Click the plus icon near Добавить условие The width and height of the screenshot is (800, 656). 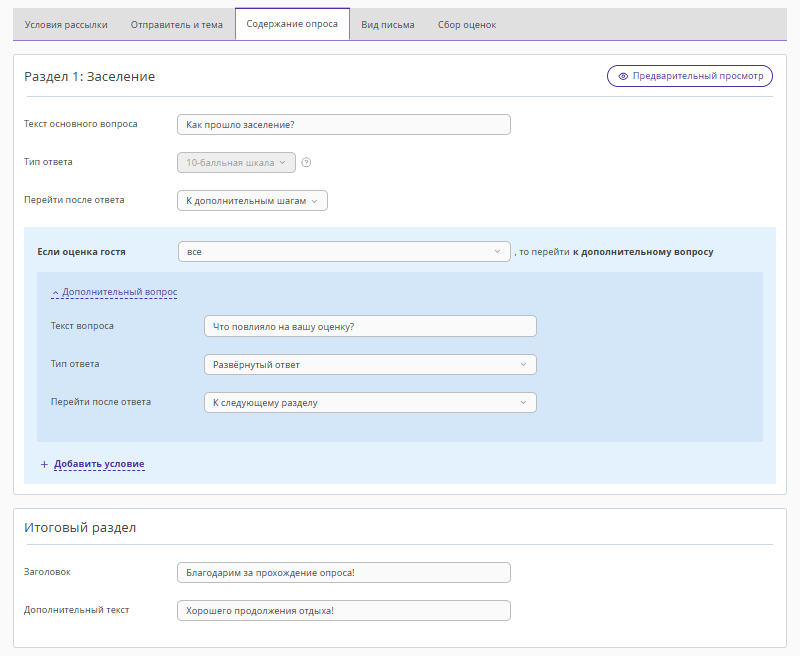[44, 464]
